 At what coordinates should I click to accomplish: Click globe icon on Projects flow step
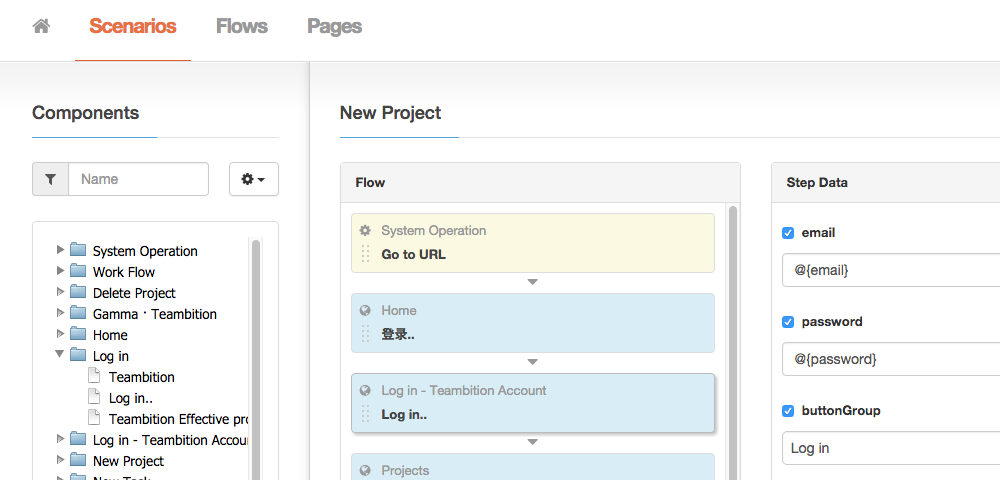(x=365, y=471)
